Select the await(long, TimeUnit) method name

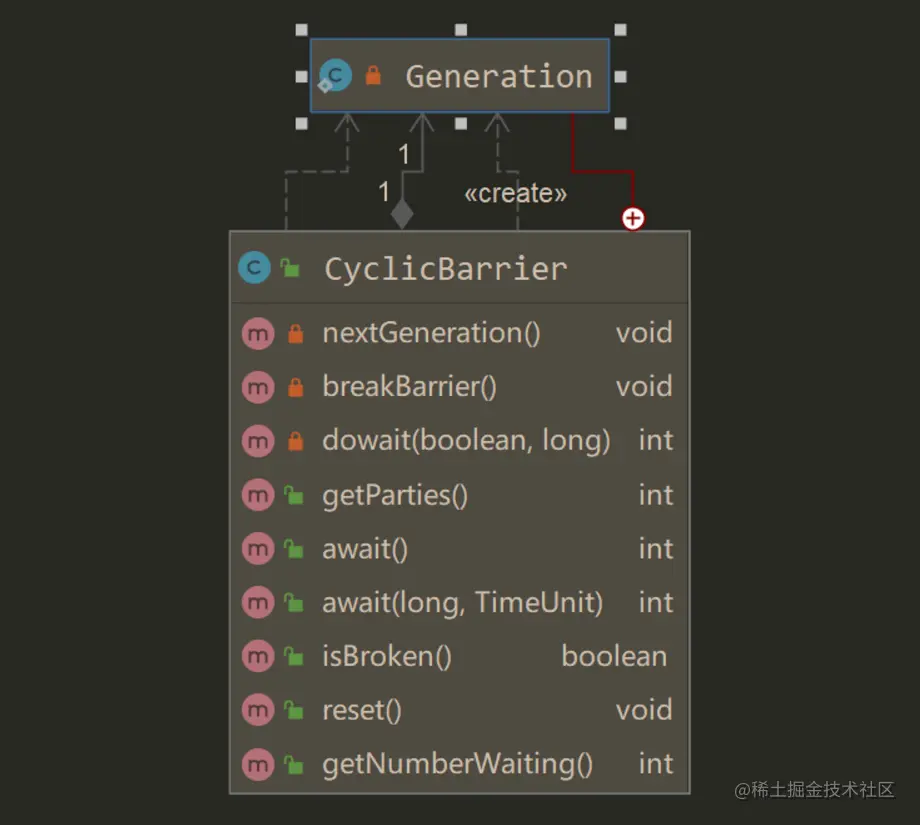click(x=463, y=603)
